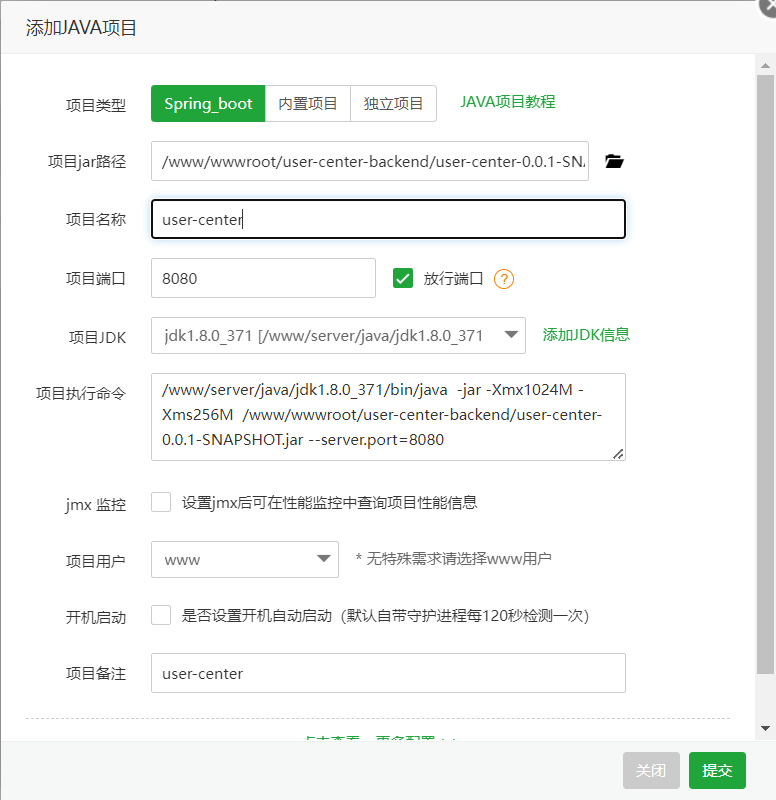Click the scrollbar down arrow
Image resolution: width=776 pixels, height=800 pixels.
pyautogui.click(x=765, y=729)
